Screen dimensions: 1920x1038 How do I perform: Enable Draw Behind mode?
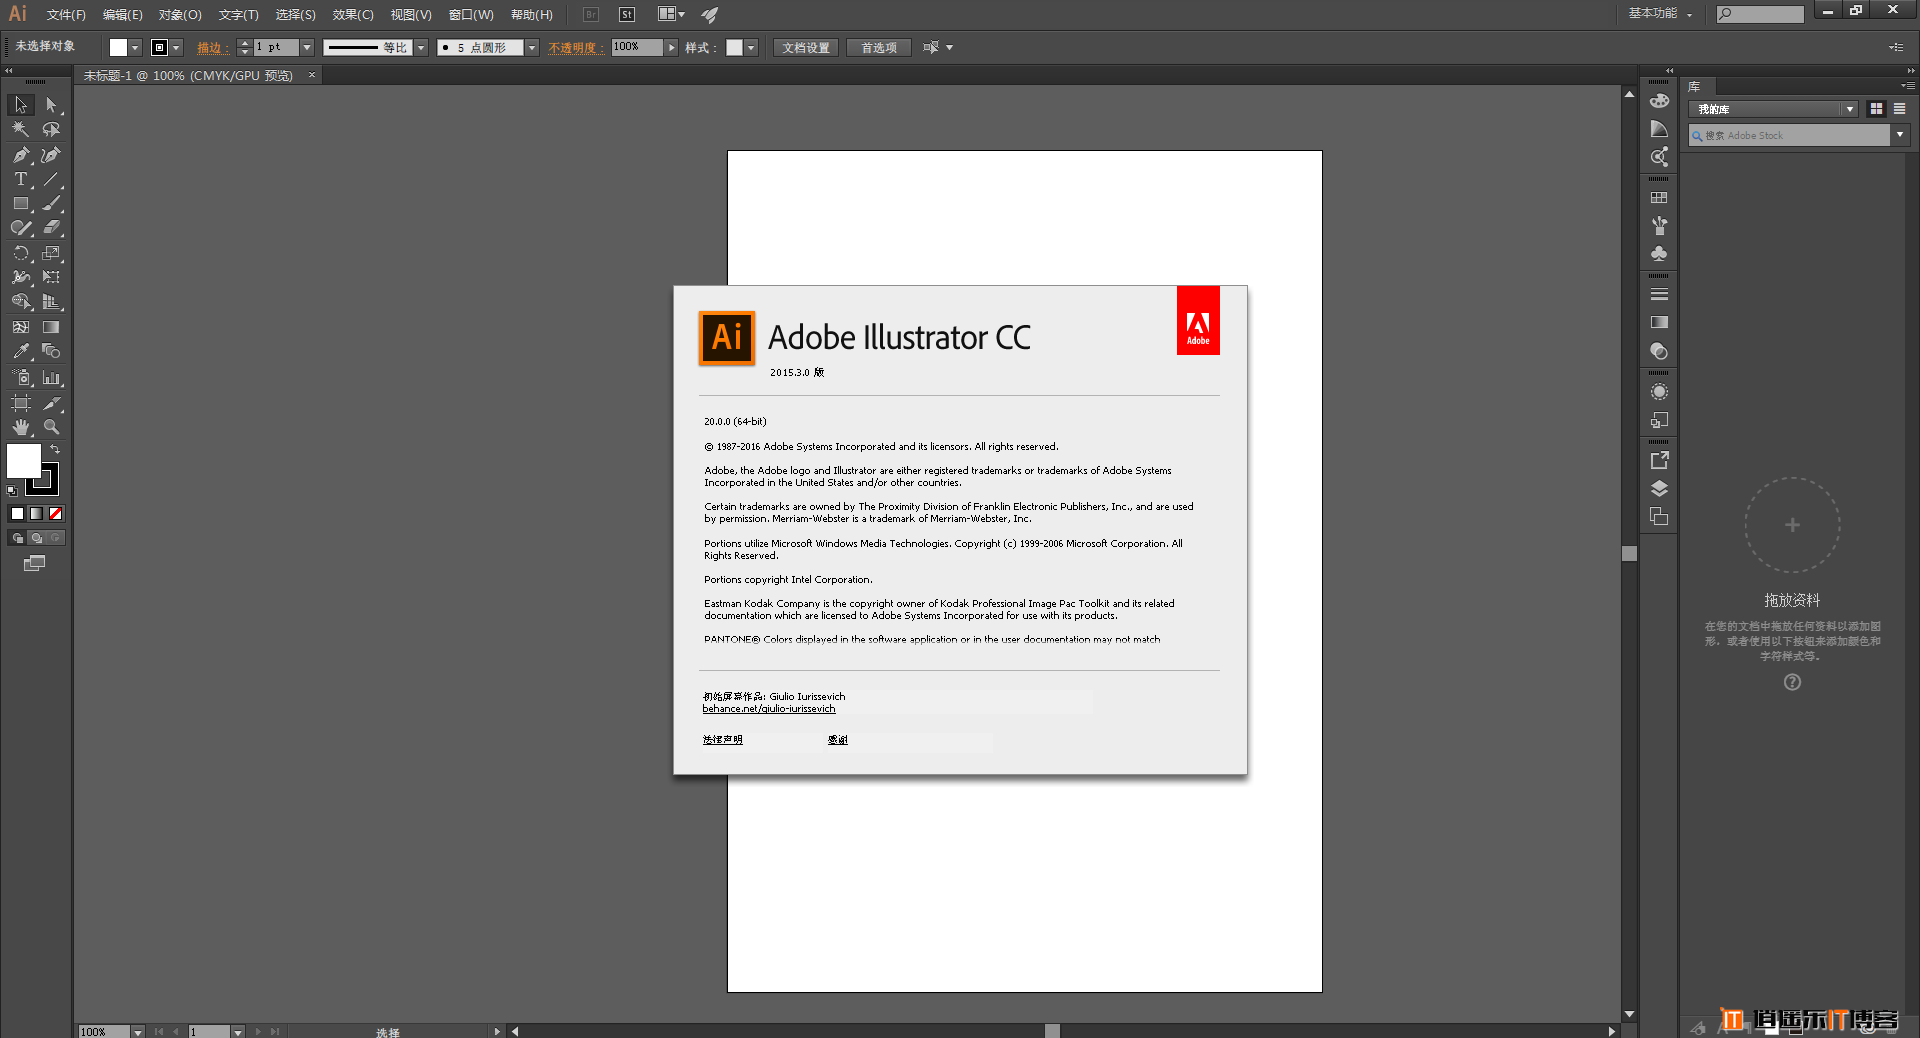[x=37, y=538]
